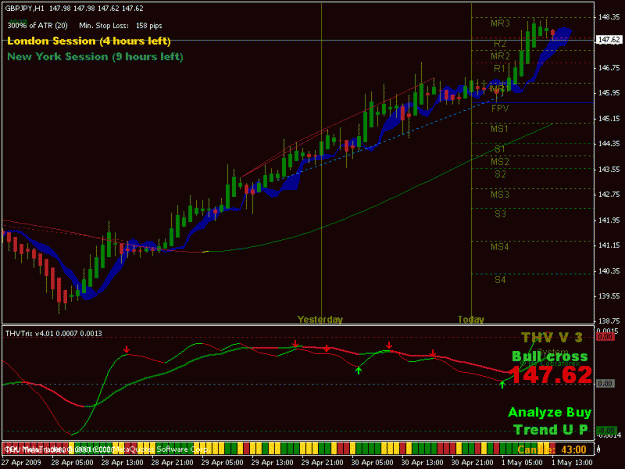
Task: Click the "THV V 3" system label
Action: [552, 338]
